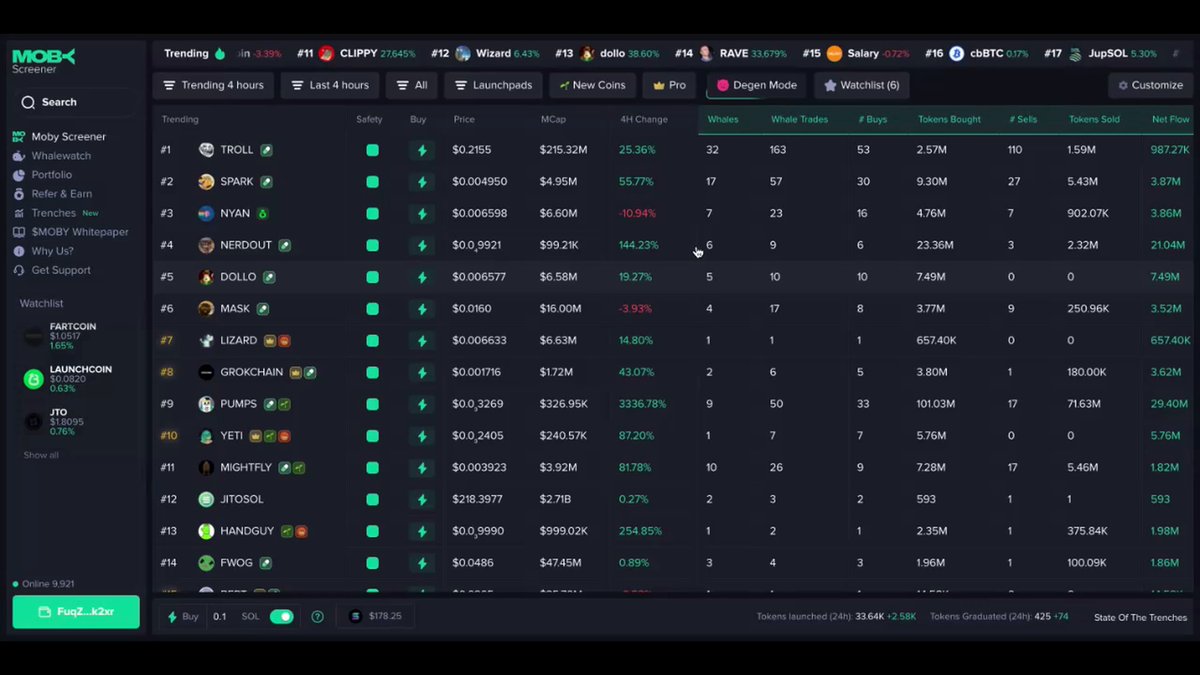The height and width of the screenshot is (675, 1200).
Task: Toggle Degen Mode
Action: click(x=757, y=86)
